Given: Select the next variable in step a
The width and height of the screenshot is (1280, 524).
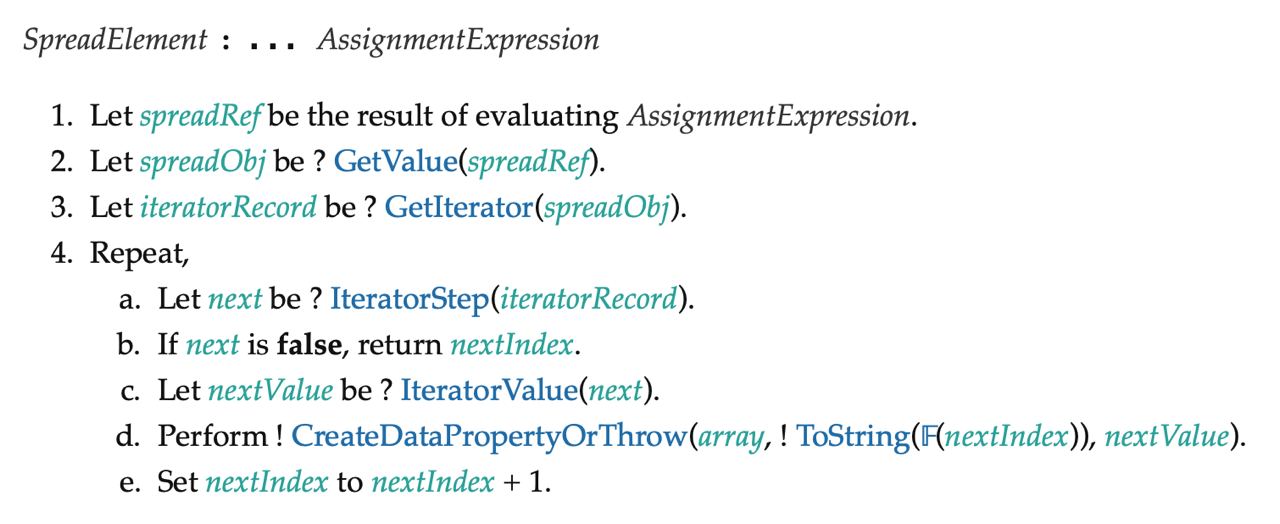Looking at the screenshot, I should 234,299.
